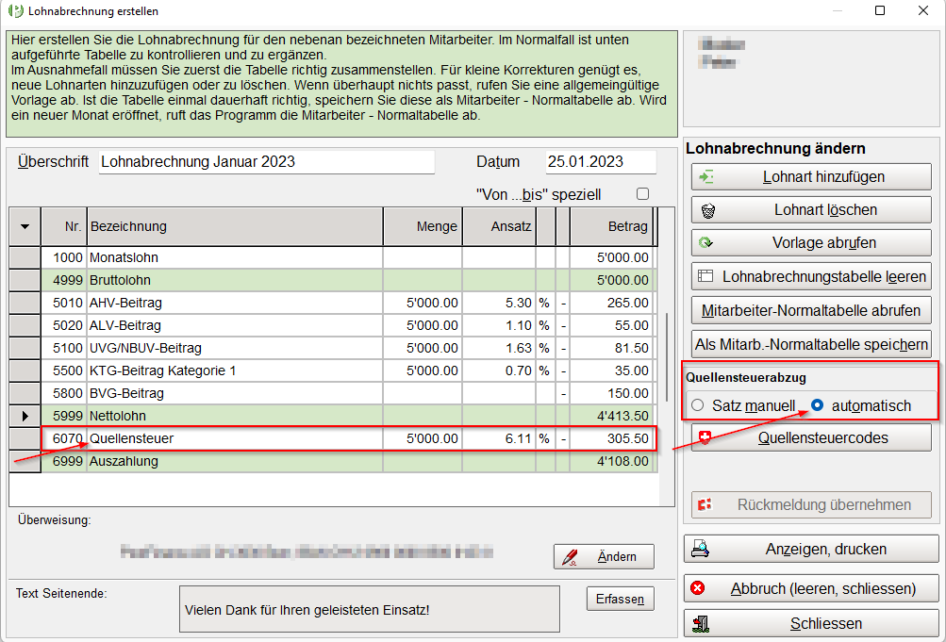This screenshot has width=946, height=642.
Task: Select the BVG-Beitrag cell
Action: 235,393
